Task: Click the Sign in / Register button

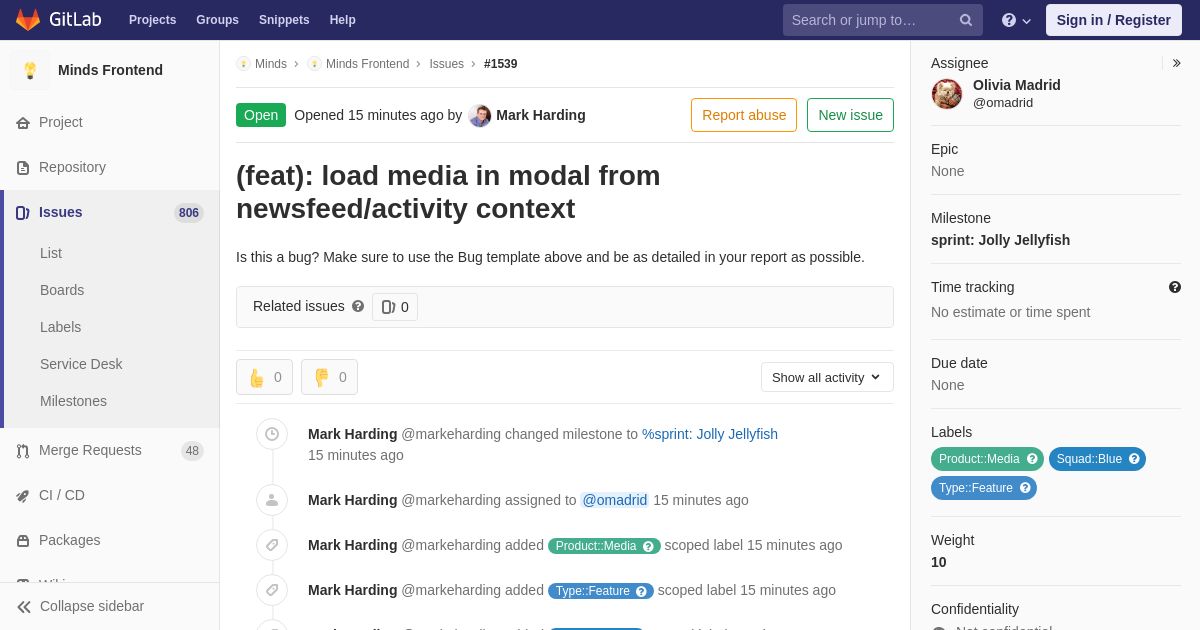Action: pos(1113,20)
